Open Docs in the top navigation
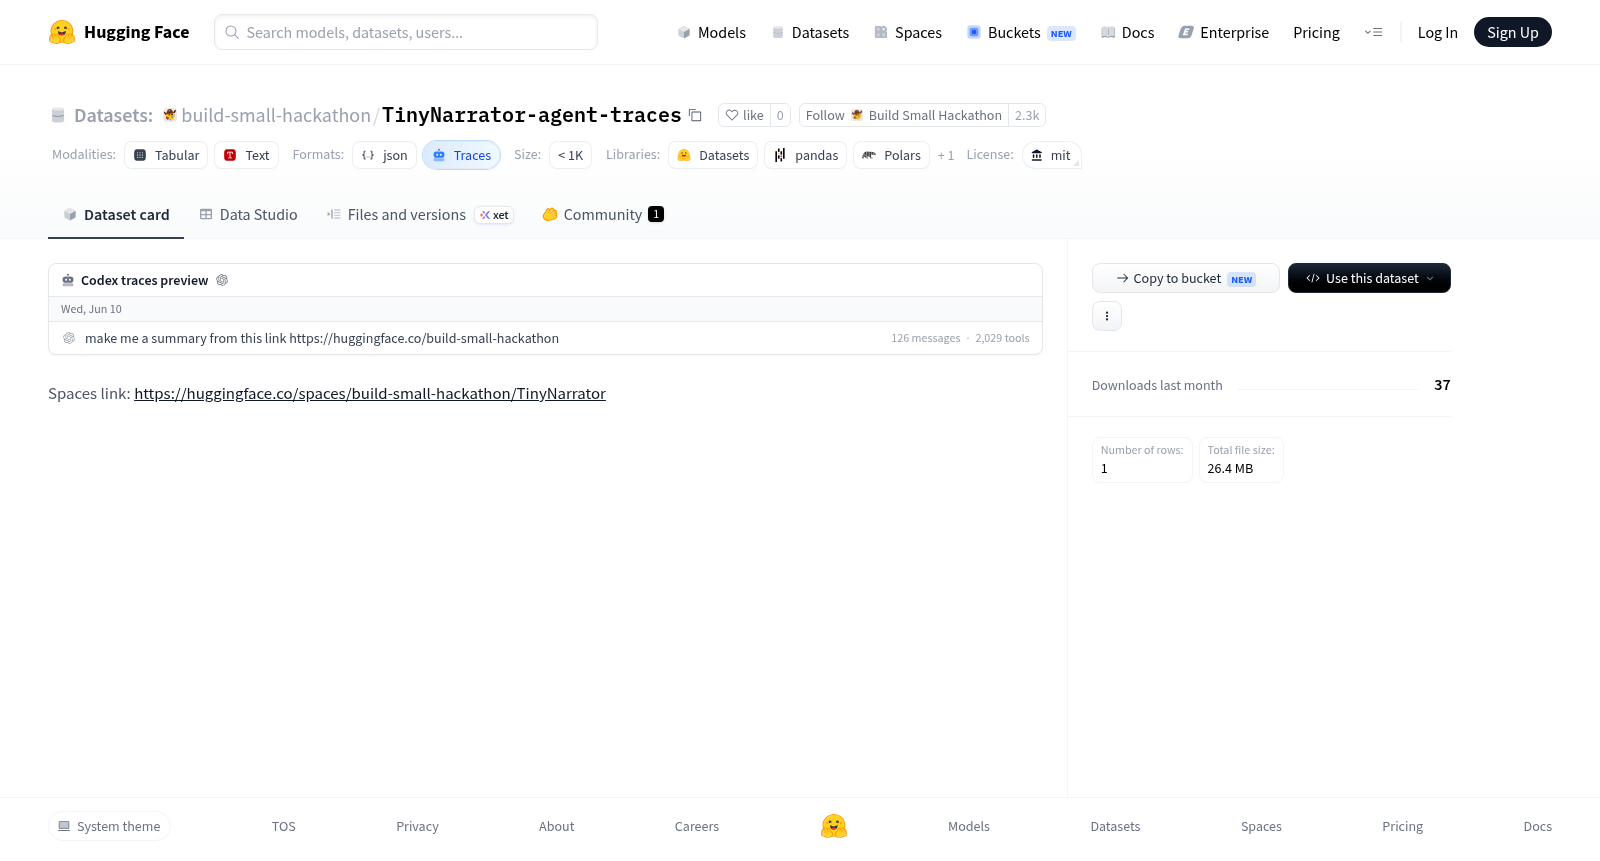This screenshot has width=1600, height=861. [1127, 32]
